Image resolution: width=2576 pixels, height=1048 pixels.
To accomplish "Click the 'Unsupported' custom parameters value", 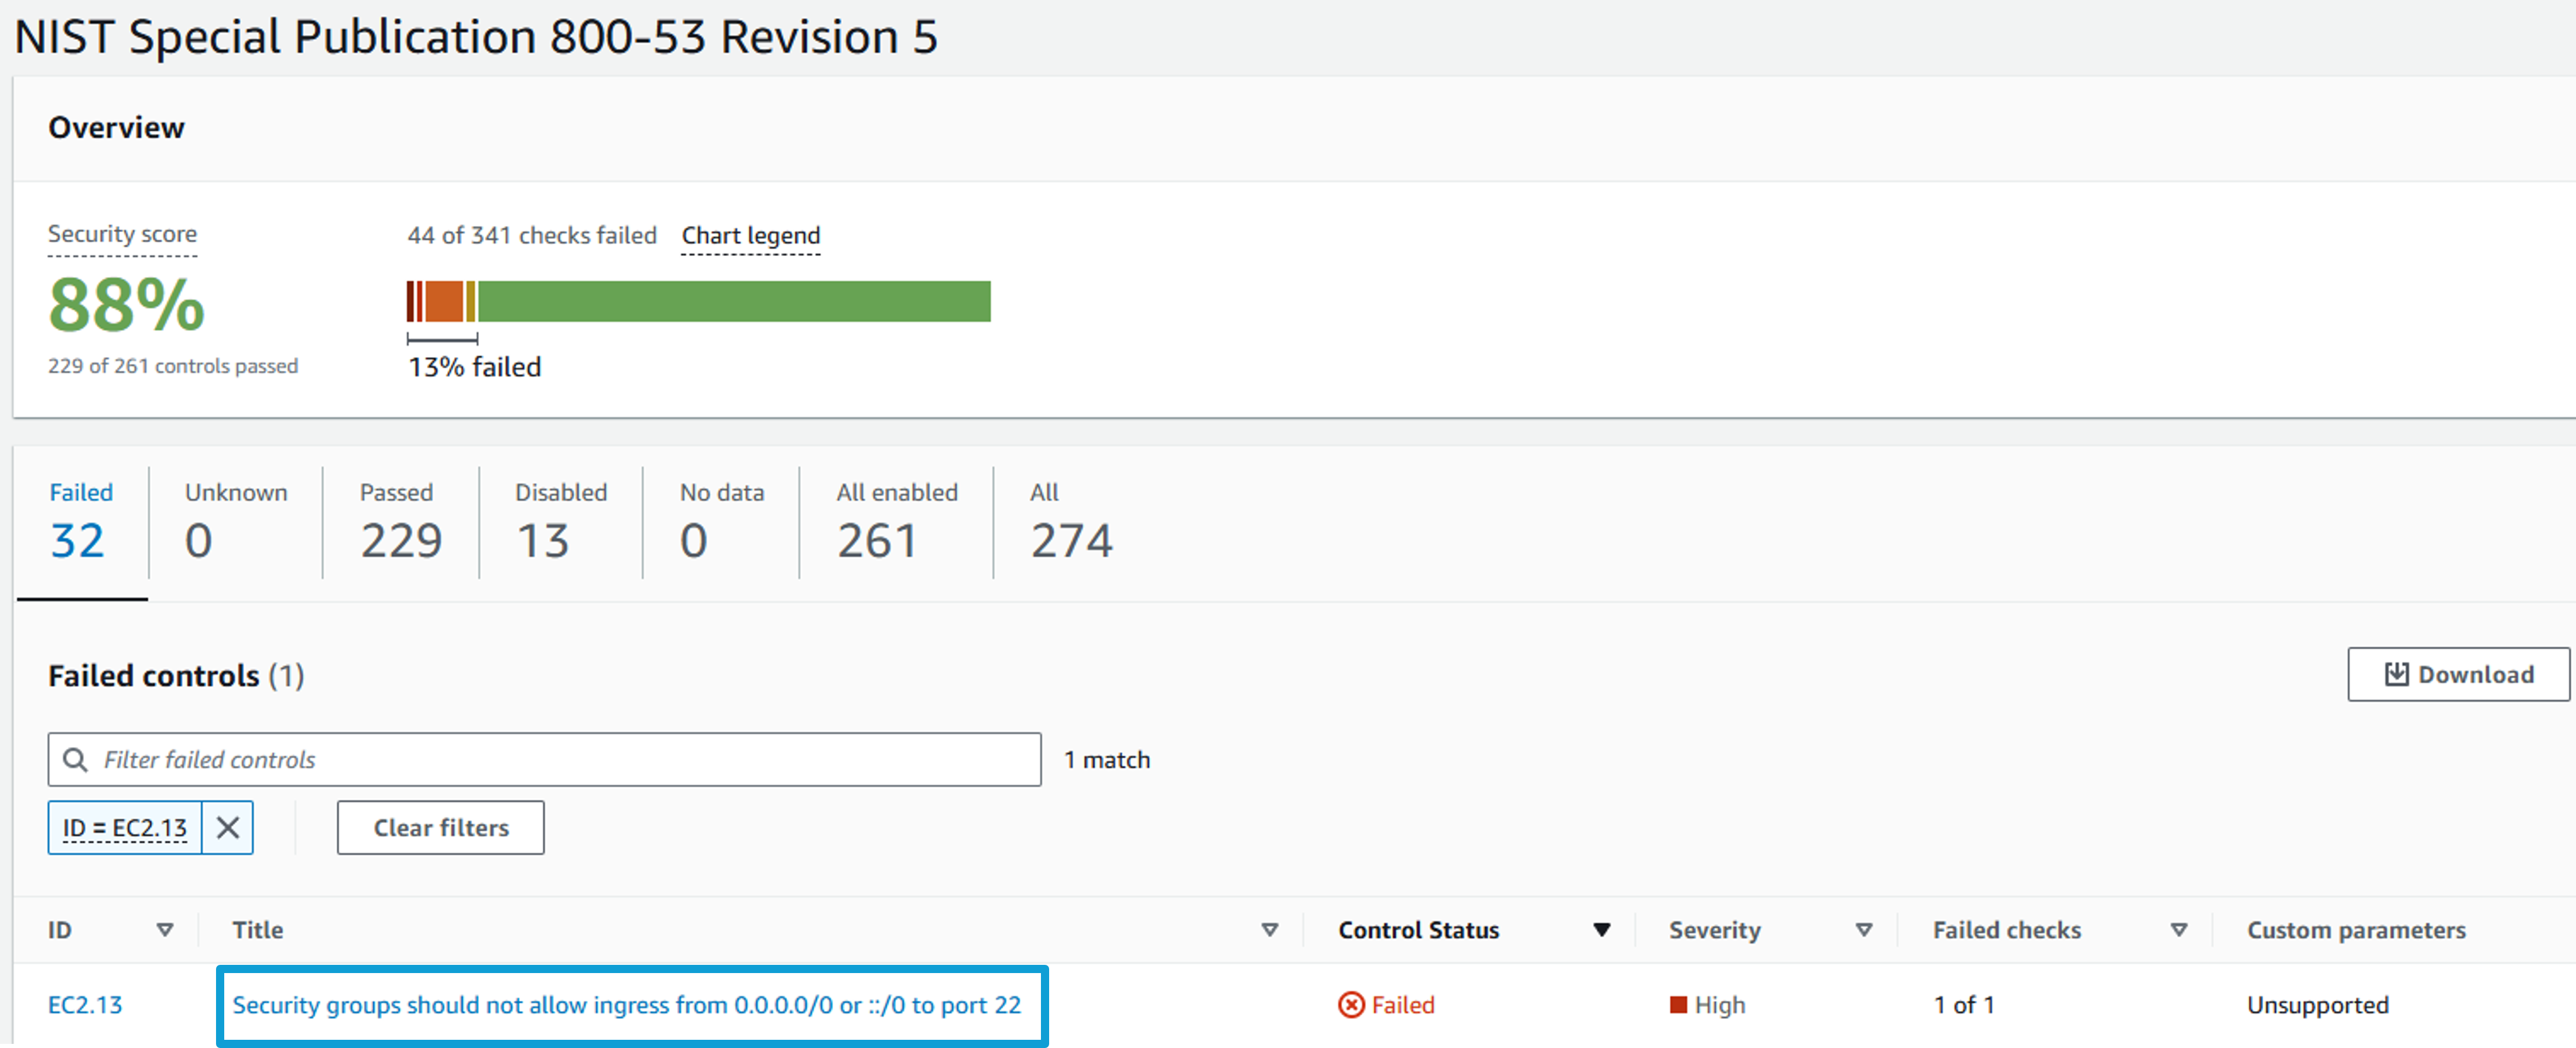I will click(x=2317, y=1004).
